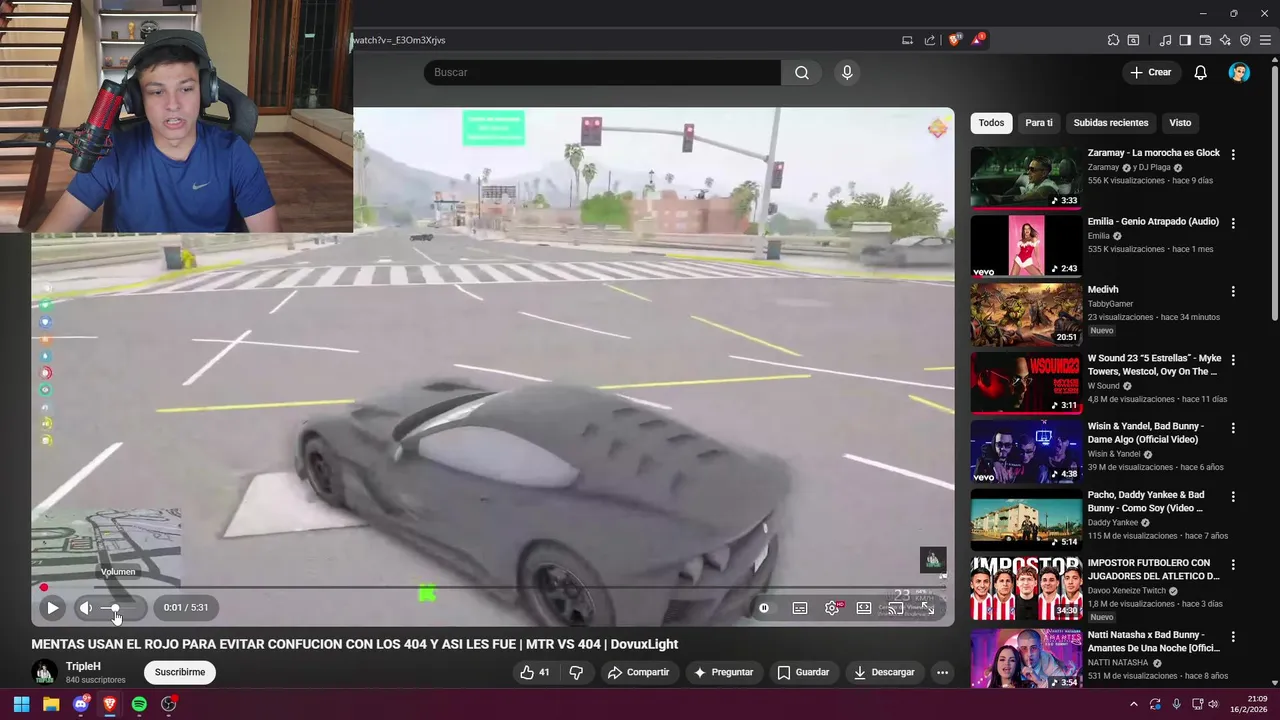1280x720 pixels.
Task: Open YouTube notifications bell
Action: coord(1201,72)
